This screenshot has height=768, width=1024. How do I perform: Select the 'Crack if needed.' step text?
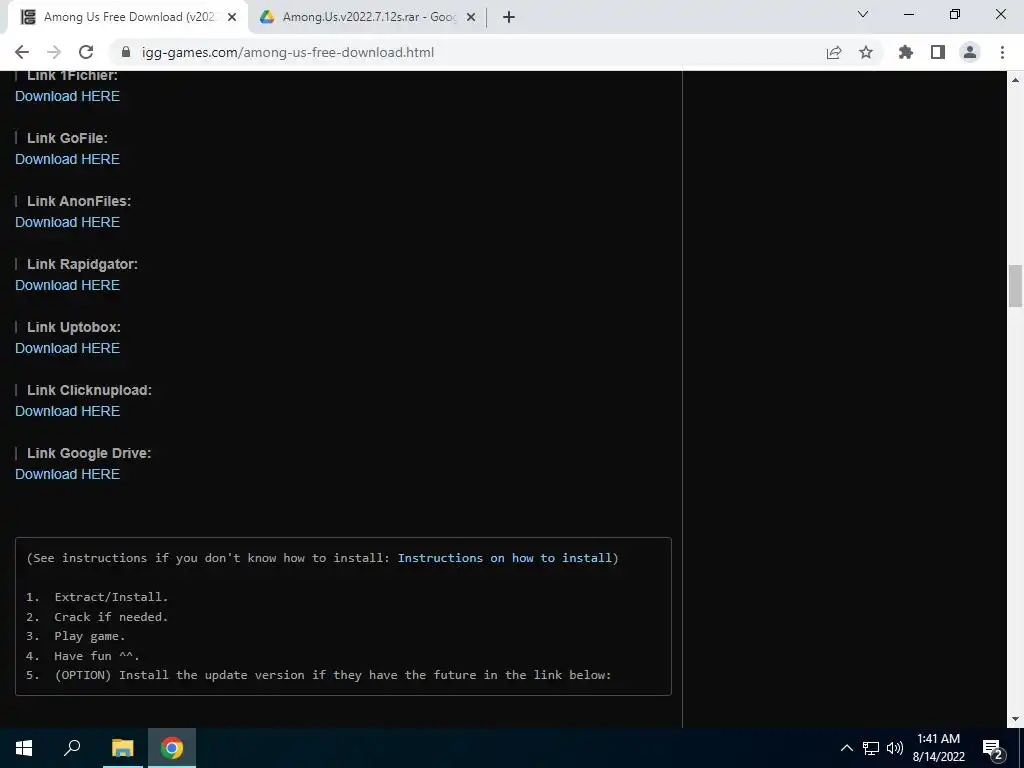[x=111, y=616]
